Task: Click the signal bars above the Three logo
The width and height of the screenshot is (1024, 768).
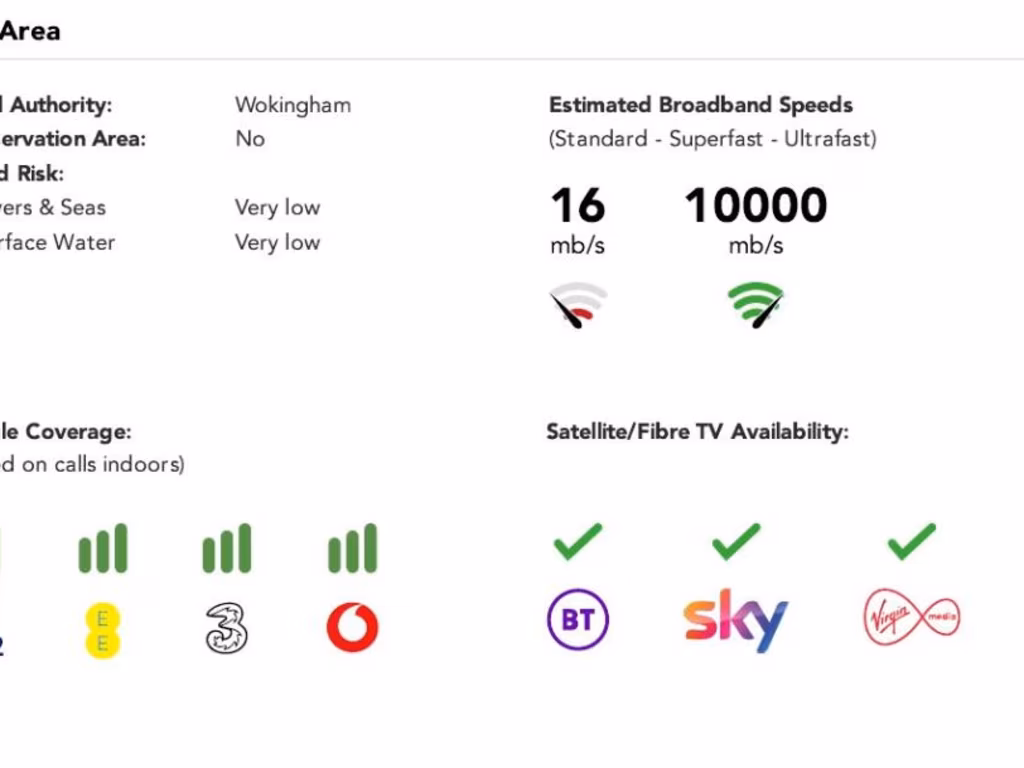Action: 227,549
